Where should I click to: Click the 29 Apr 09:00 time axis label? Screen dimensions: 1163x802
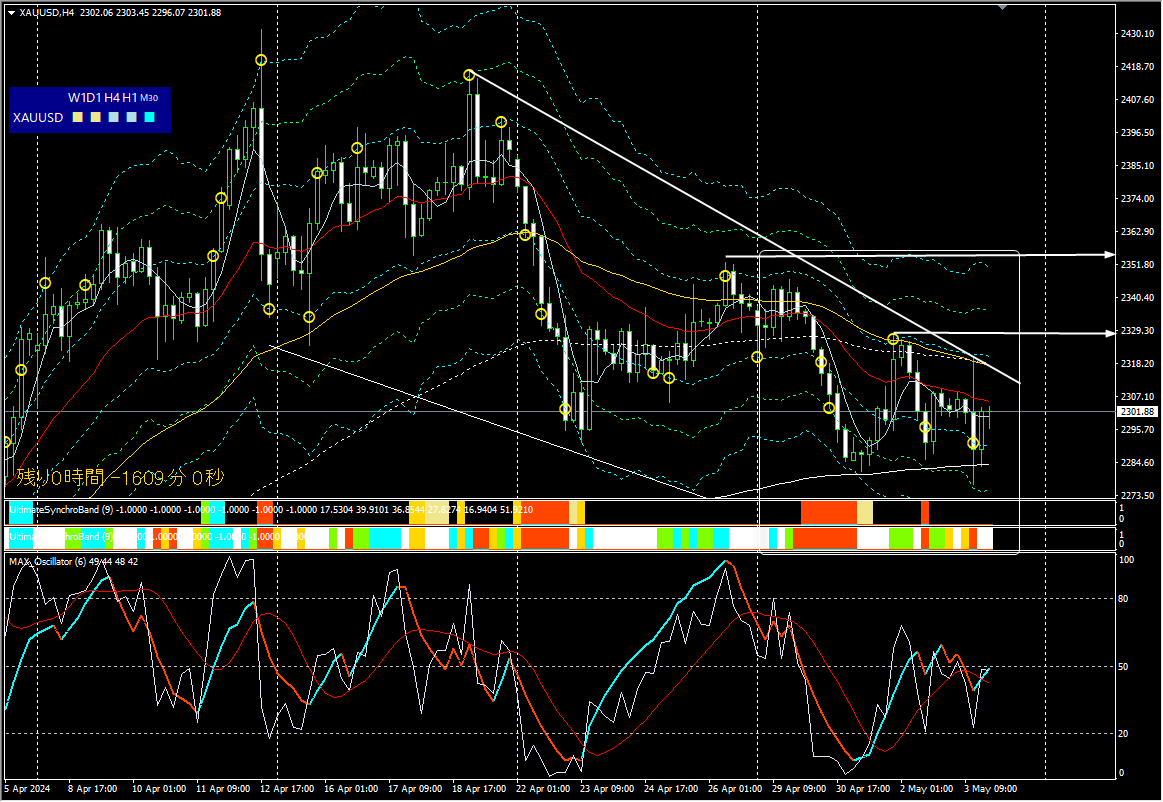click(799, 789)
